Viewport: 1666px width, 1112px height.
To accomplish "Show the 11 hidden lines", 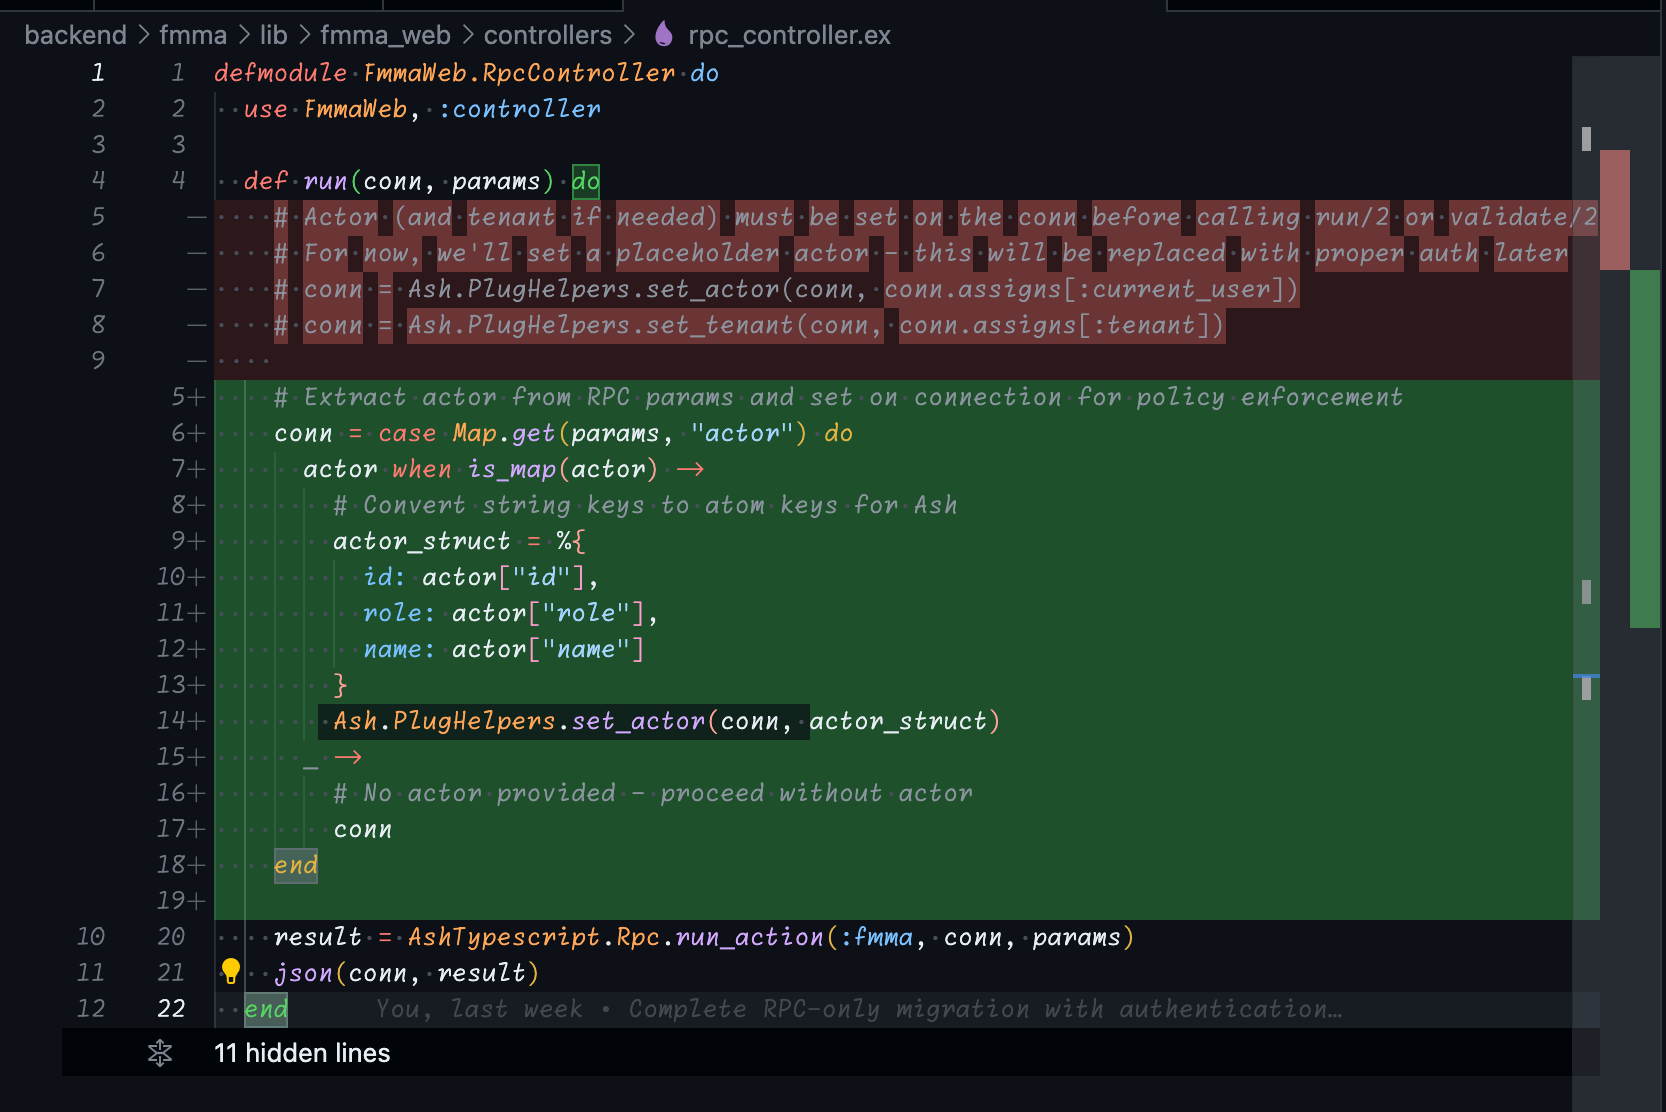I will click(x=302, y=1053).
